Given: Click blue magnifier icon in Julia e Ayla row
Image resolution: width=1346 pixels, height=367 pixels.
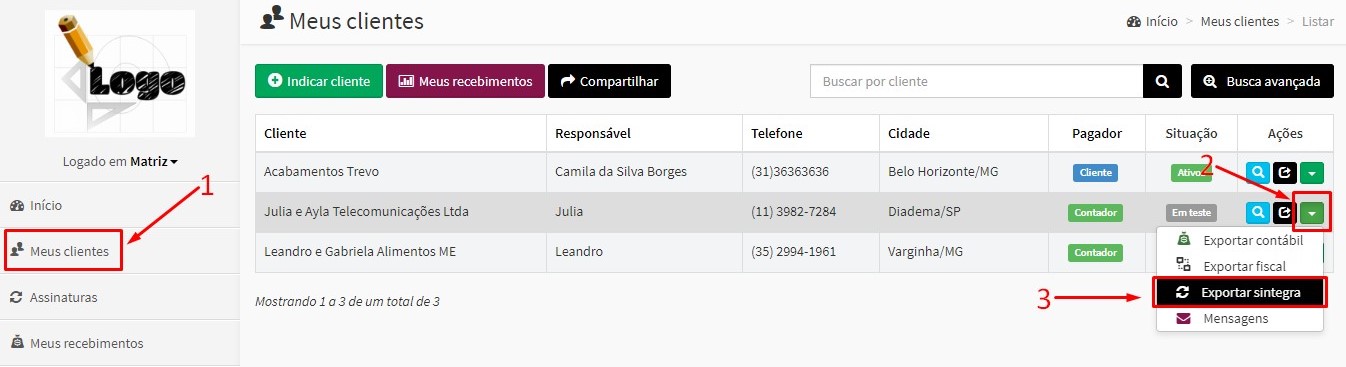Looking at the screenshot, I should tap(1258, 212).
